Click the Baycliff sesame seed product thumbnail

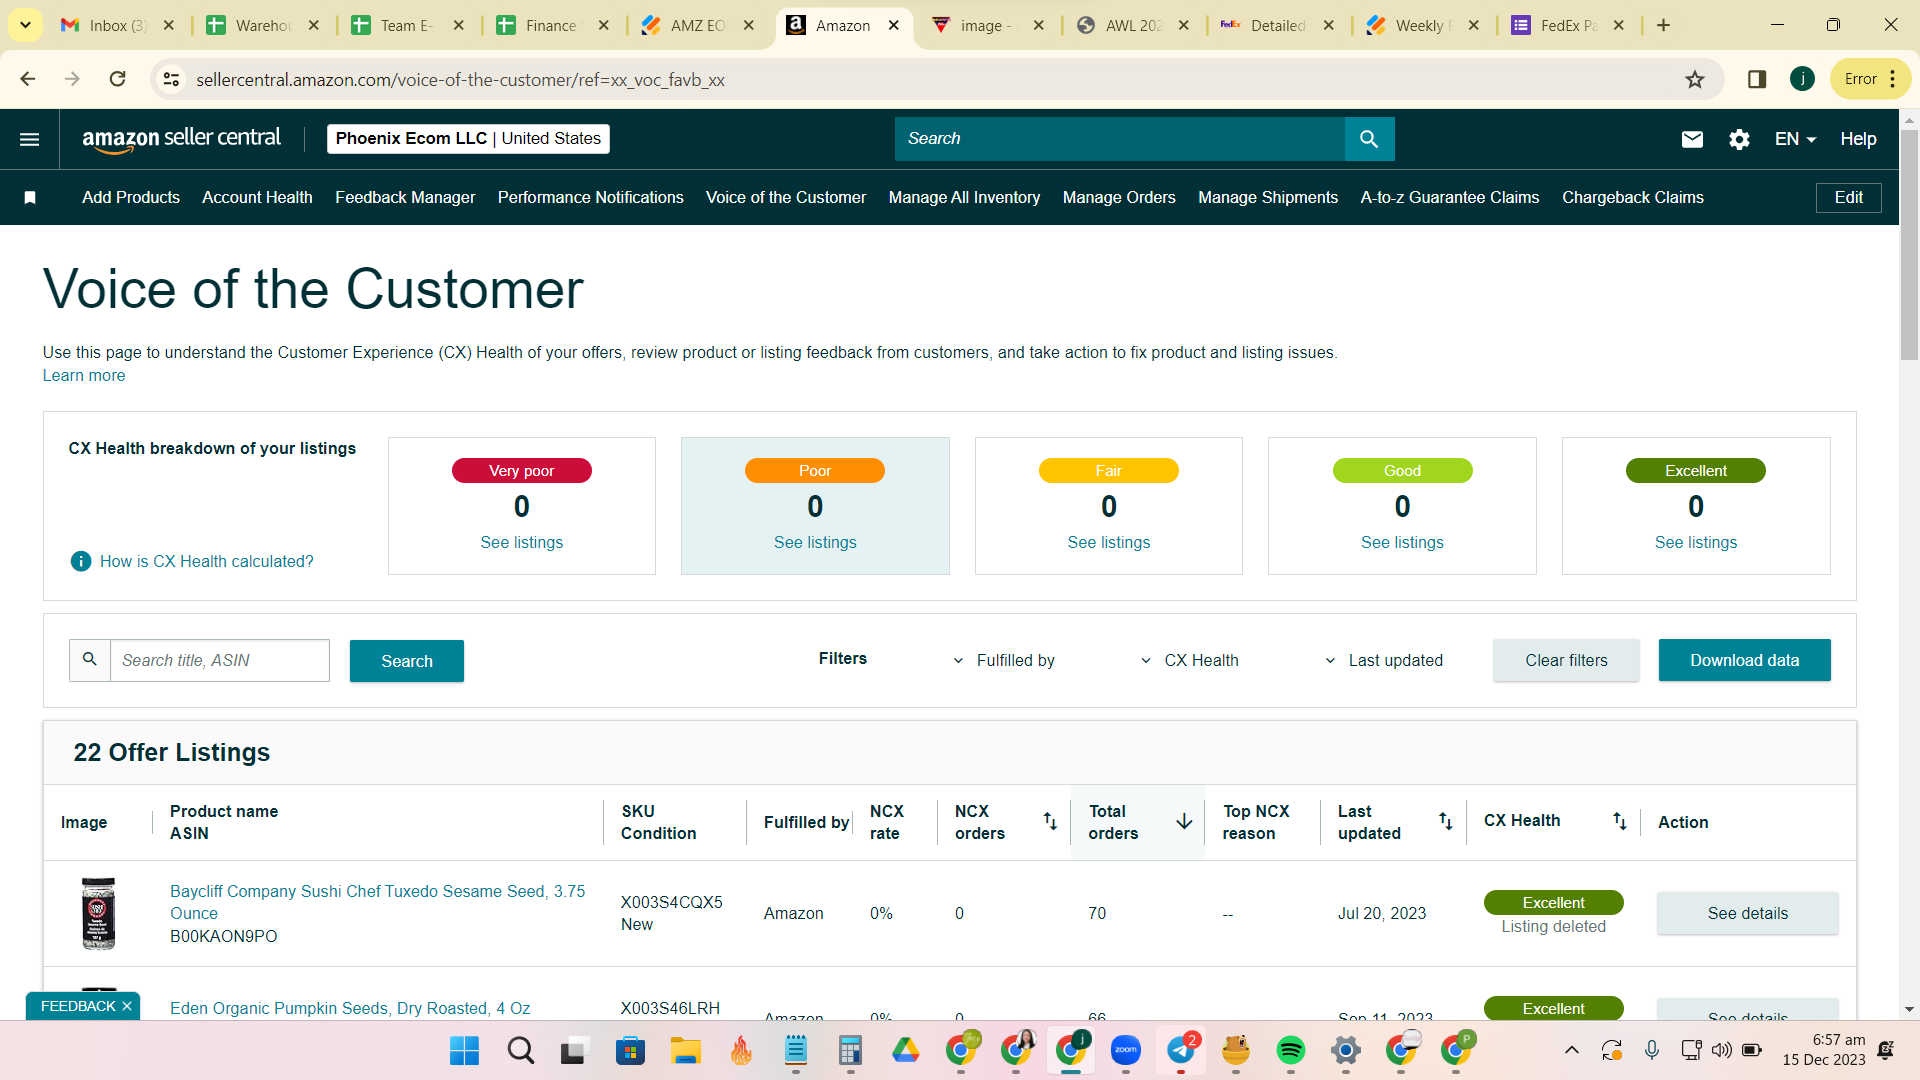pos(98,913)
